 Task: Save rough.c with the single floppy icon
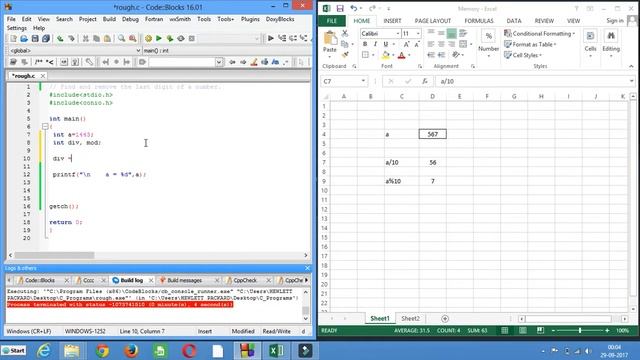point(35,38)
